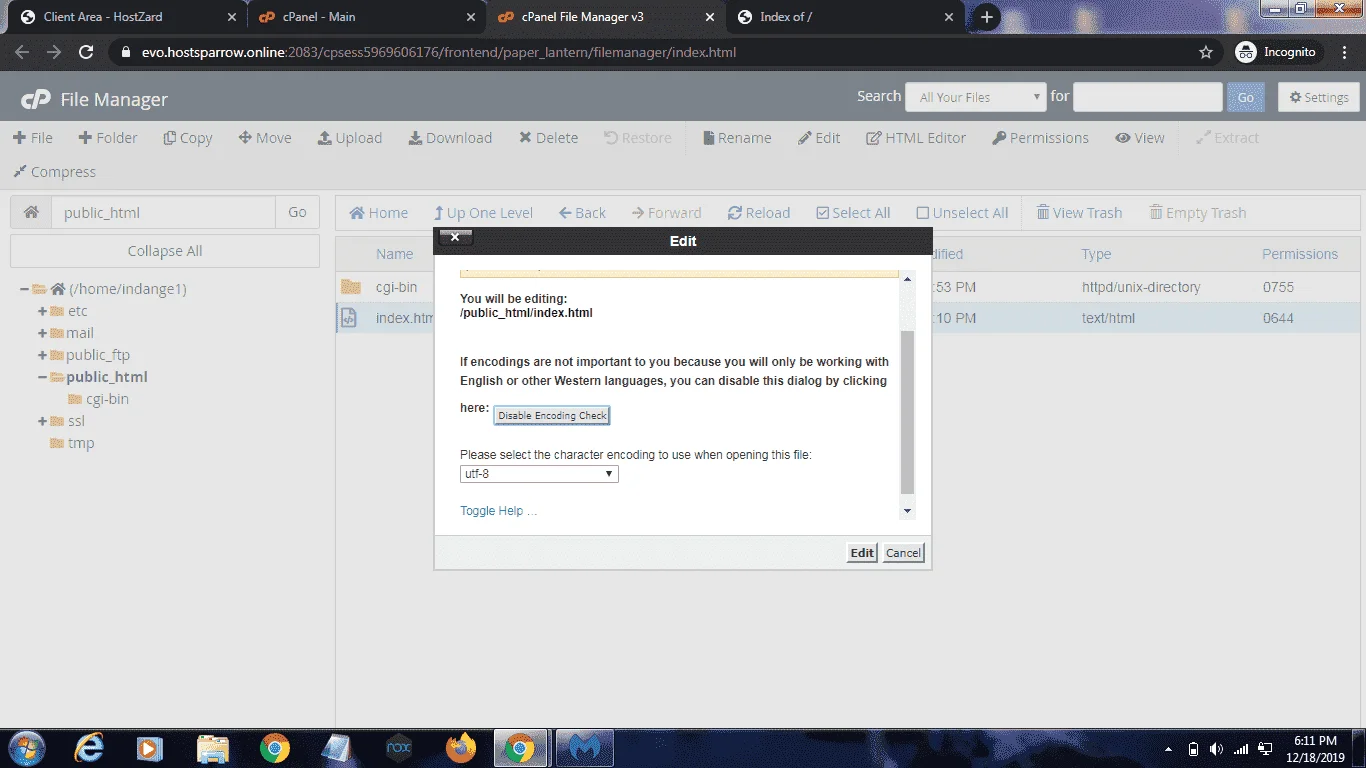Show hidden tray icons arrow
The image size is (1366, 768).
(x=1168, y=749)
